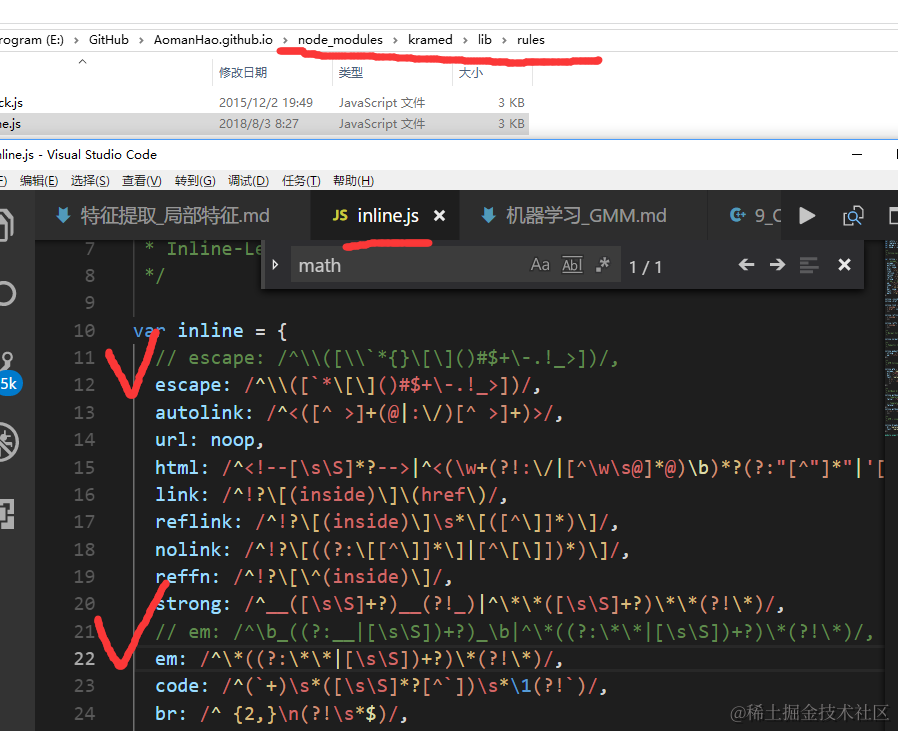The image size is (898, 731).
Task: Navigate to AomanHao.github.io breadcrumb folder
Action: point(213,40)
